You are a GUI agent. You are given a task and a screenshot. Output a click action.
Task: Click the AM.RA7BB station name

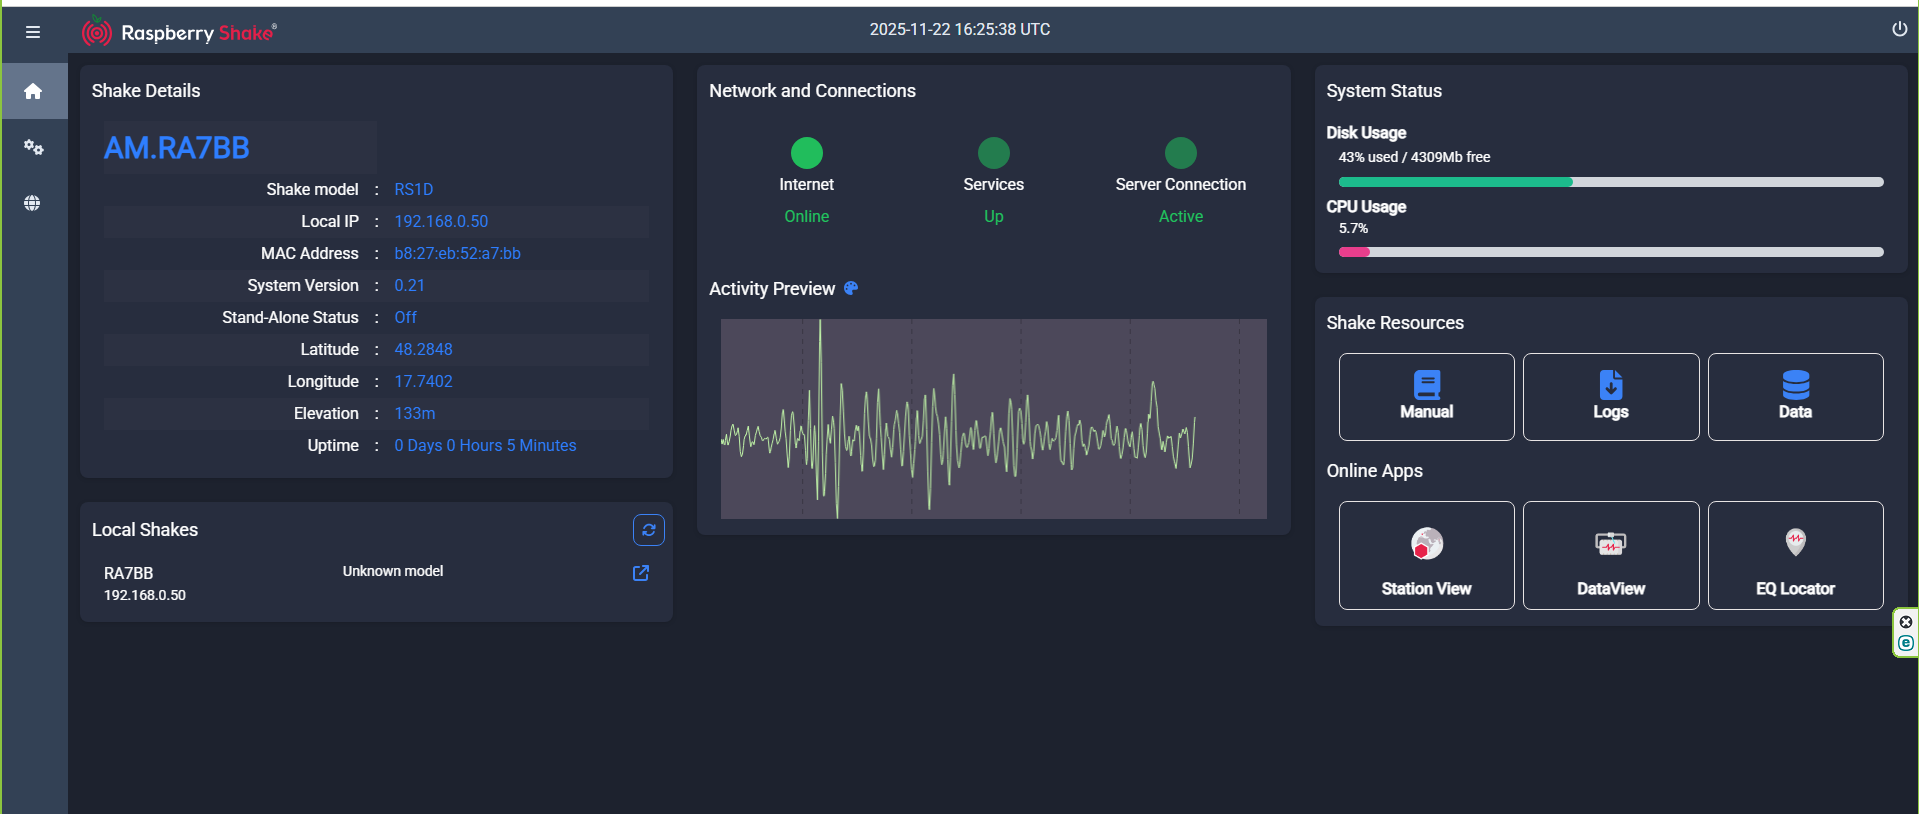click(x=177, y=148)
